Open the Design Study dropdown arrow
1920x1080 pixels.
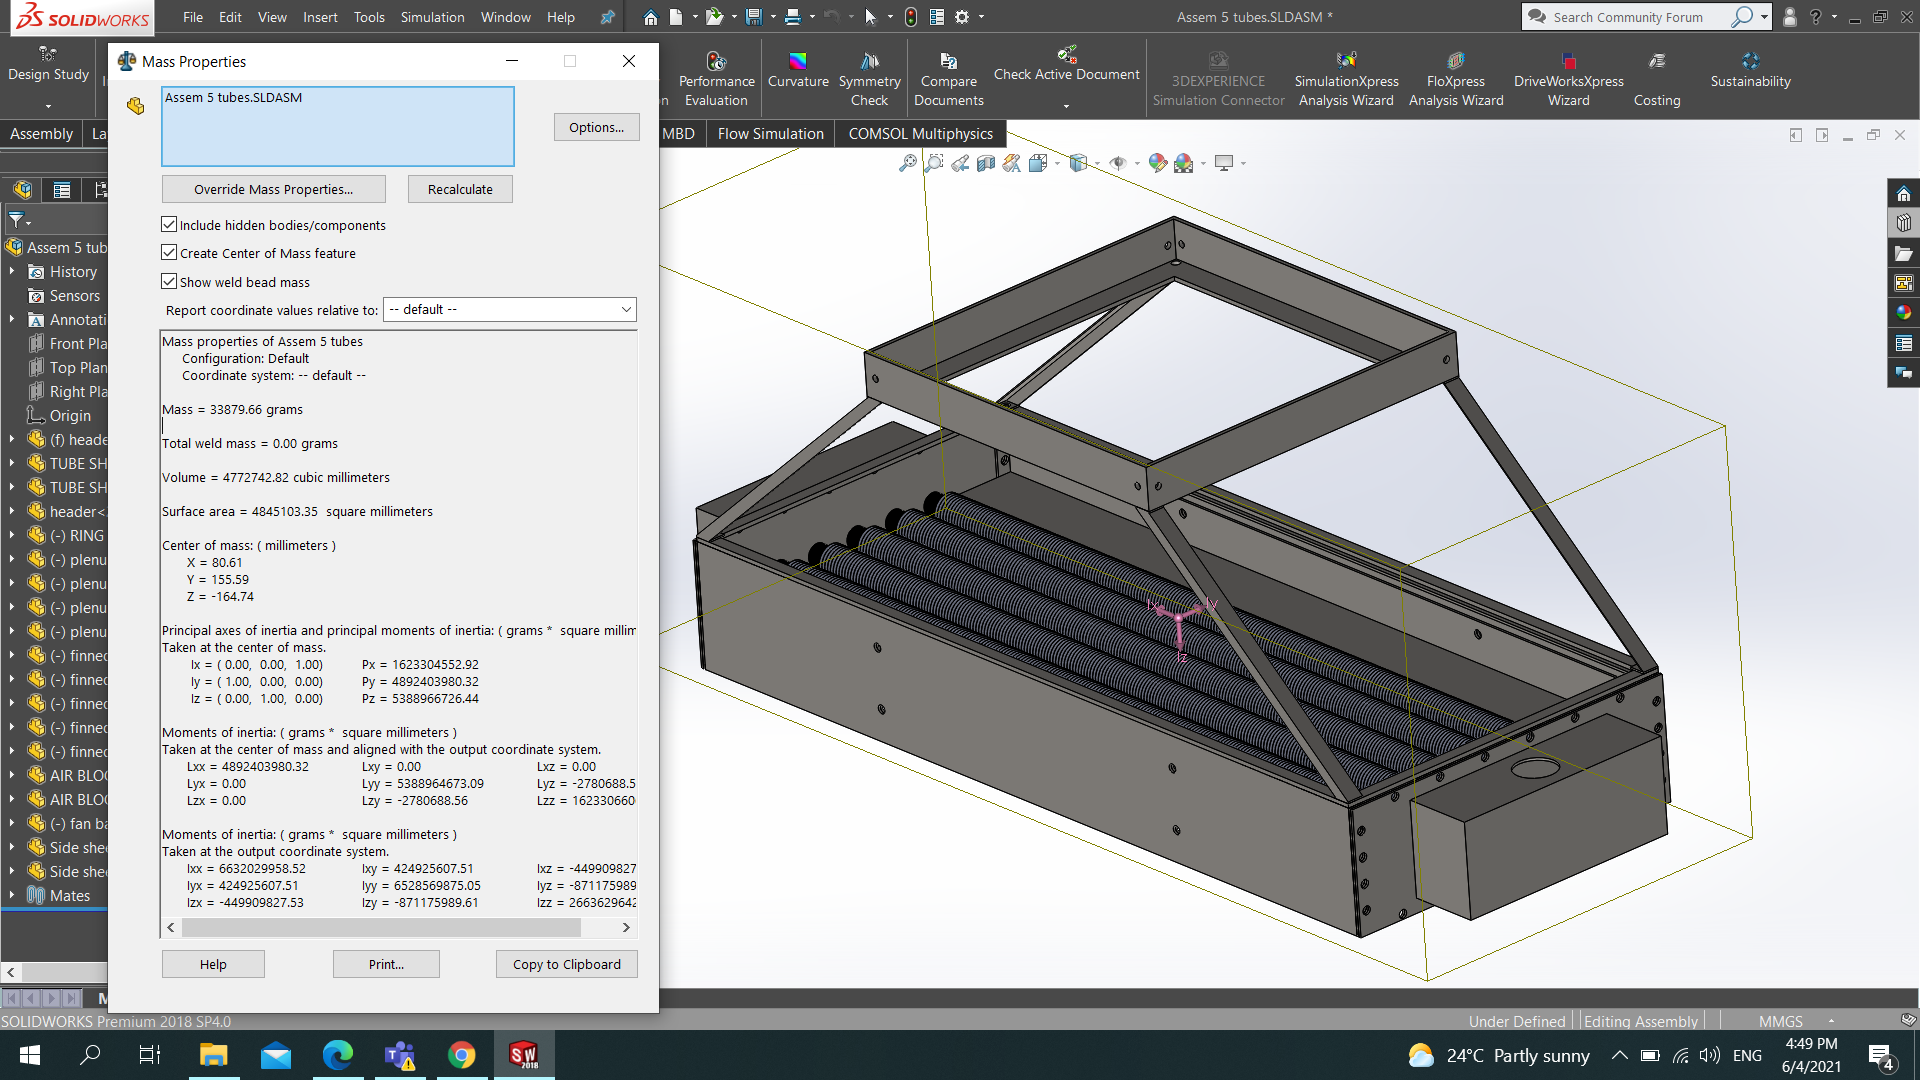pos(48,106)
